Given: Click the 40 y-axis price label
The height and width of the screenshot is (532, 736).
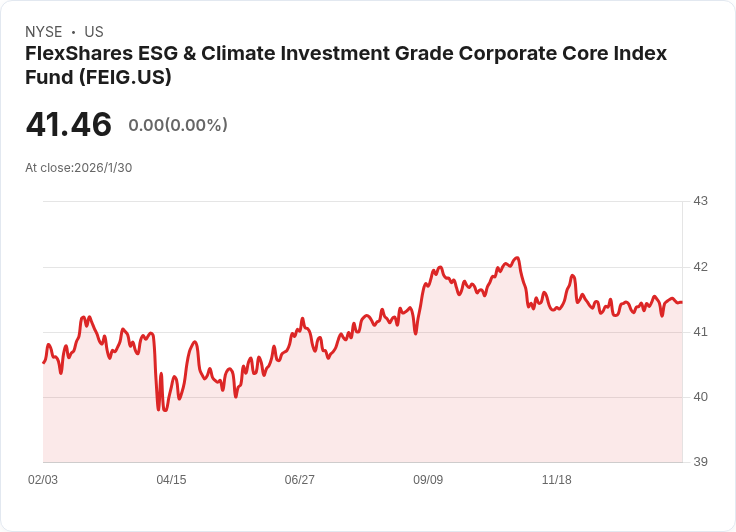Looking at the screenshot, I should click(x=700, y=397).
